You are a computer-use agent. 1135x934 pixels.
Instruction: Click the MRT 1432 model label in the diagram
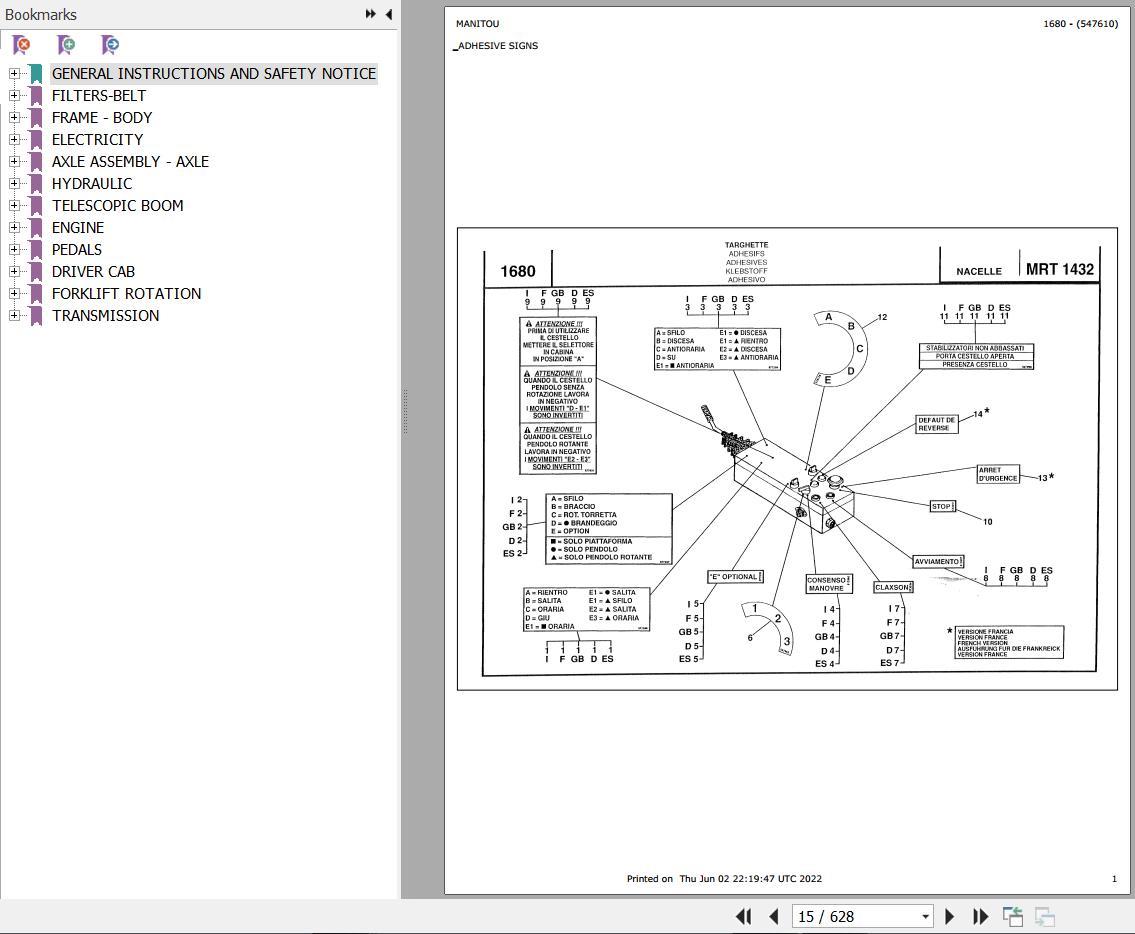point(1059,269)
